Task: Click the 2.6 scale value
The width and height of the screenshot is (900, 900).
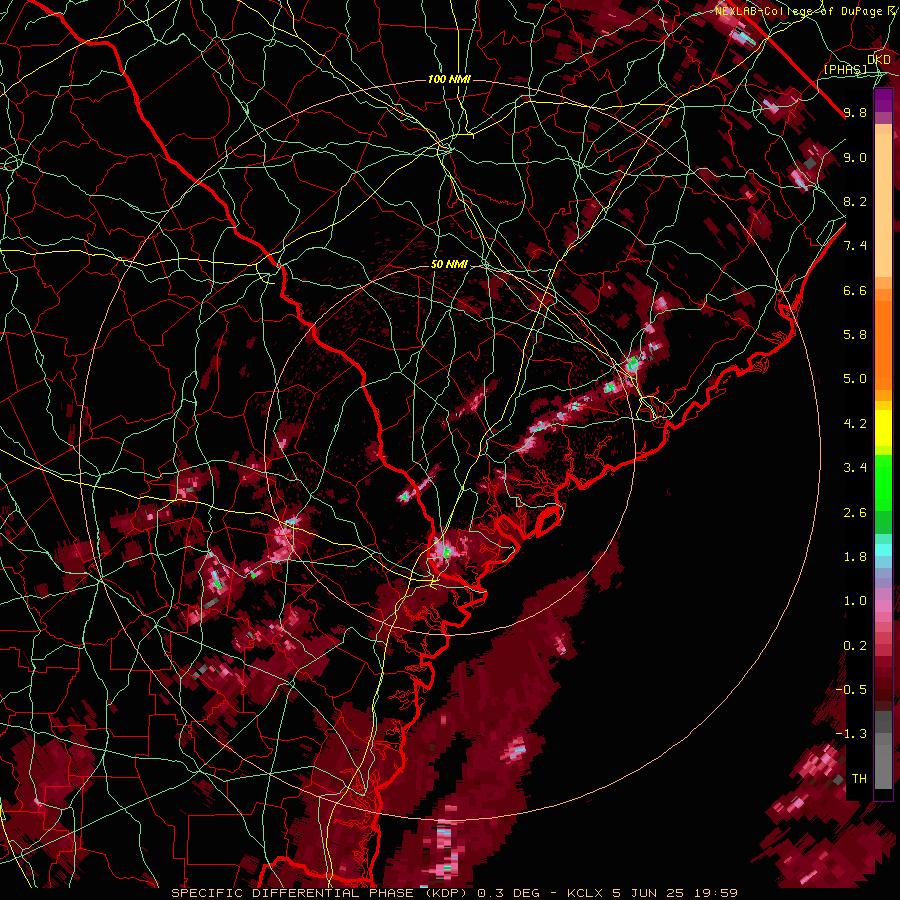Action: tap(855, 513)
